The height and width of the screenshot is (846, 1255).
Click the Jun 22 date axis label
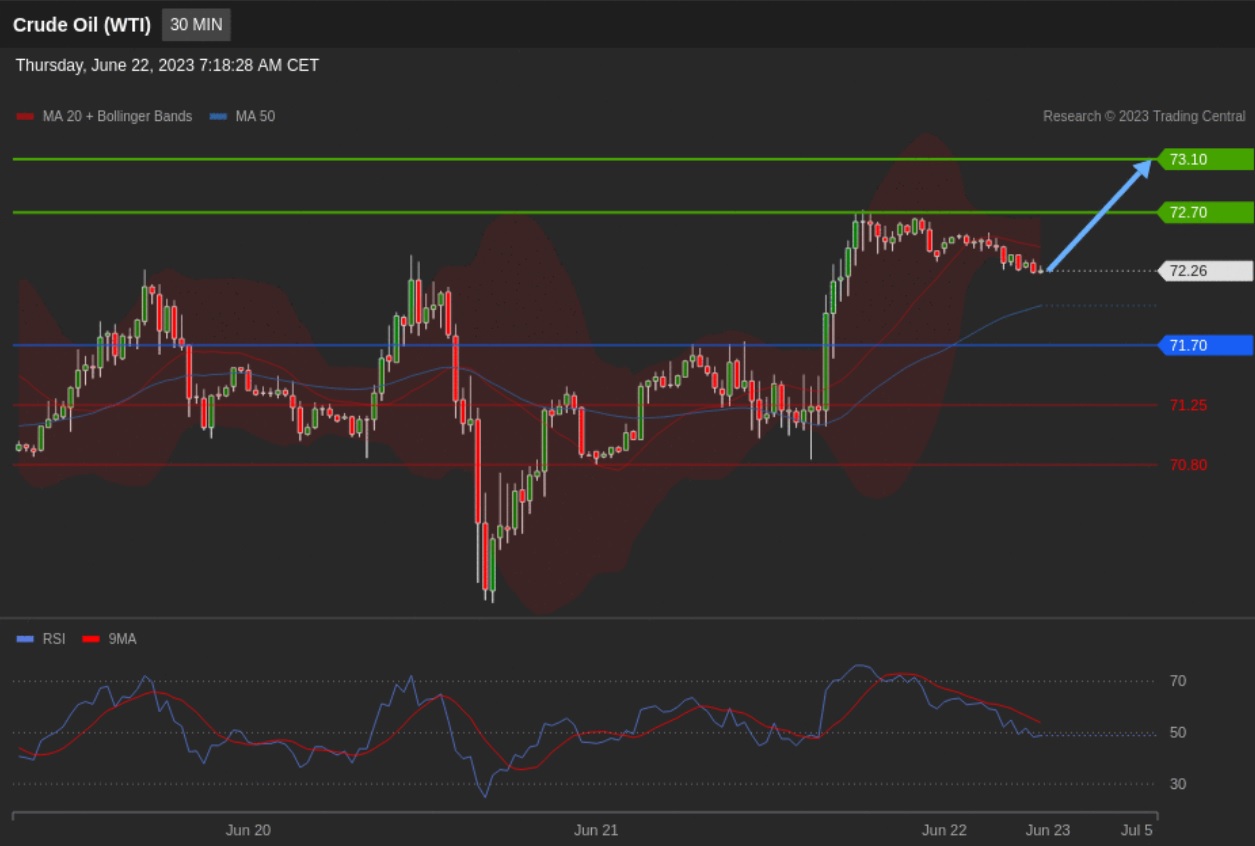[944, 829]
